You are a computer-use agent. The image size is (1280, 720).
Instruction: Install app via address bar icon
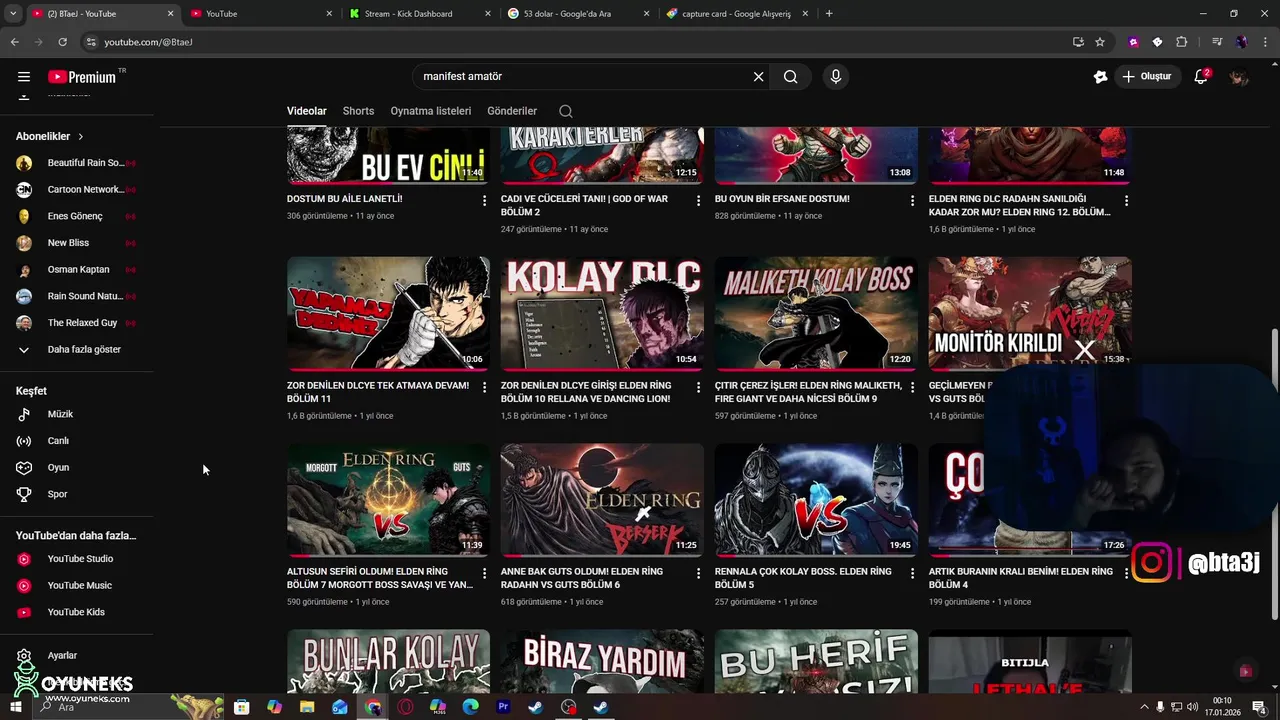click(1078, 42)
